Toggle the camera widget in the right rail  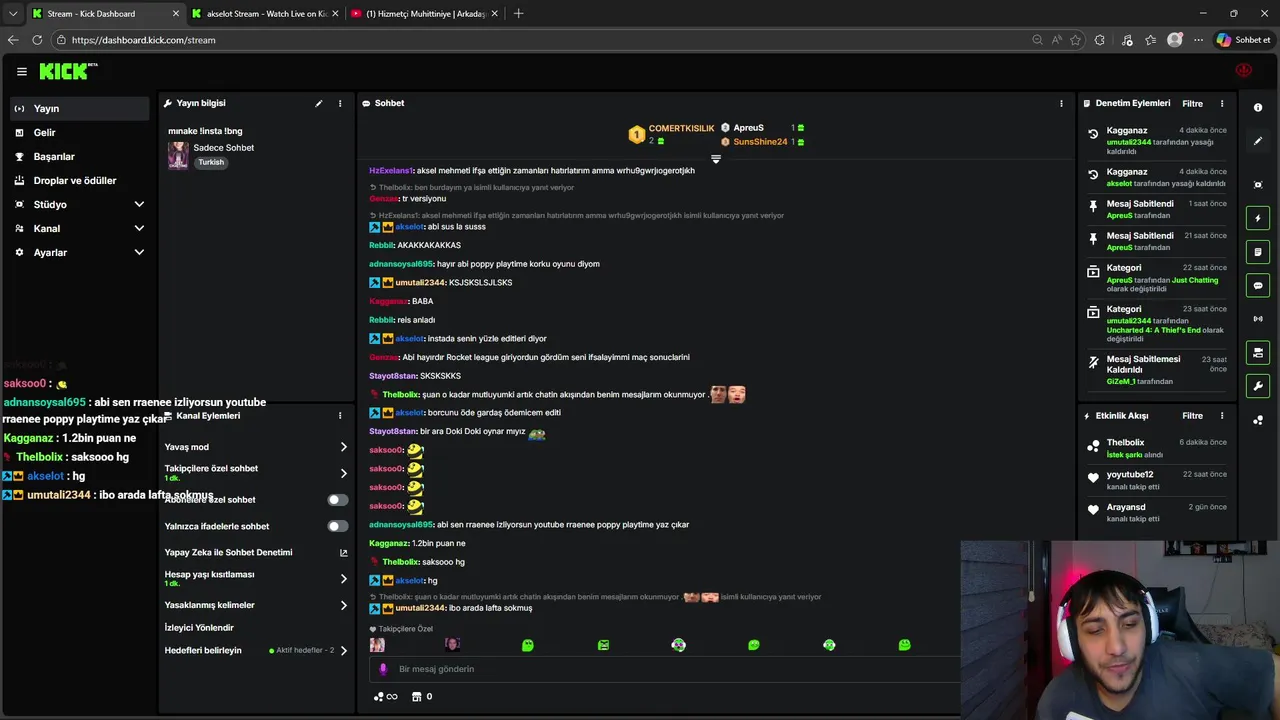click(1258, 352)
